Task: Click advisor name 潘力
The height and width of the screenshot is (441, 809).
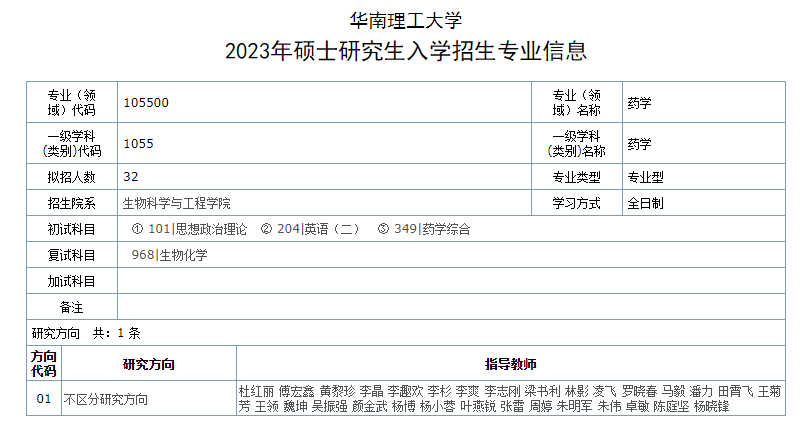Action: tap(702, 391)
